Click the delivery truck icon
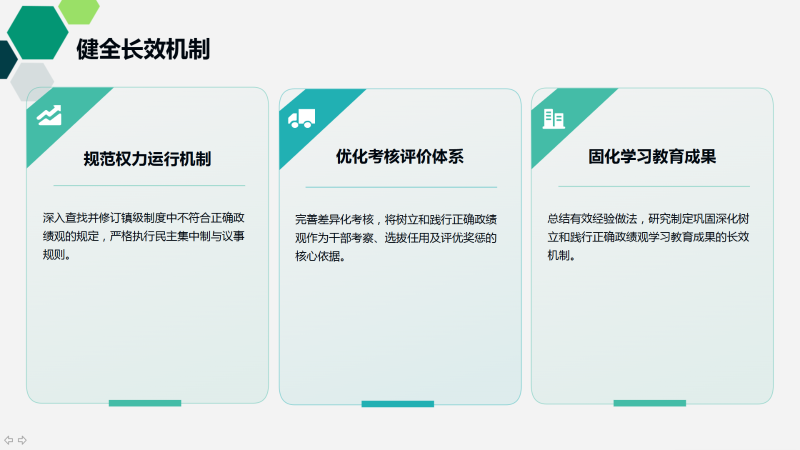 tap(301, 119)
